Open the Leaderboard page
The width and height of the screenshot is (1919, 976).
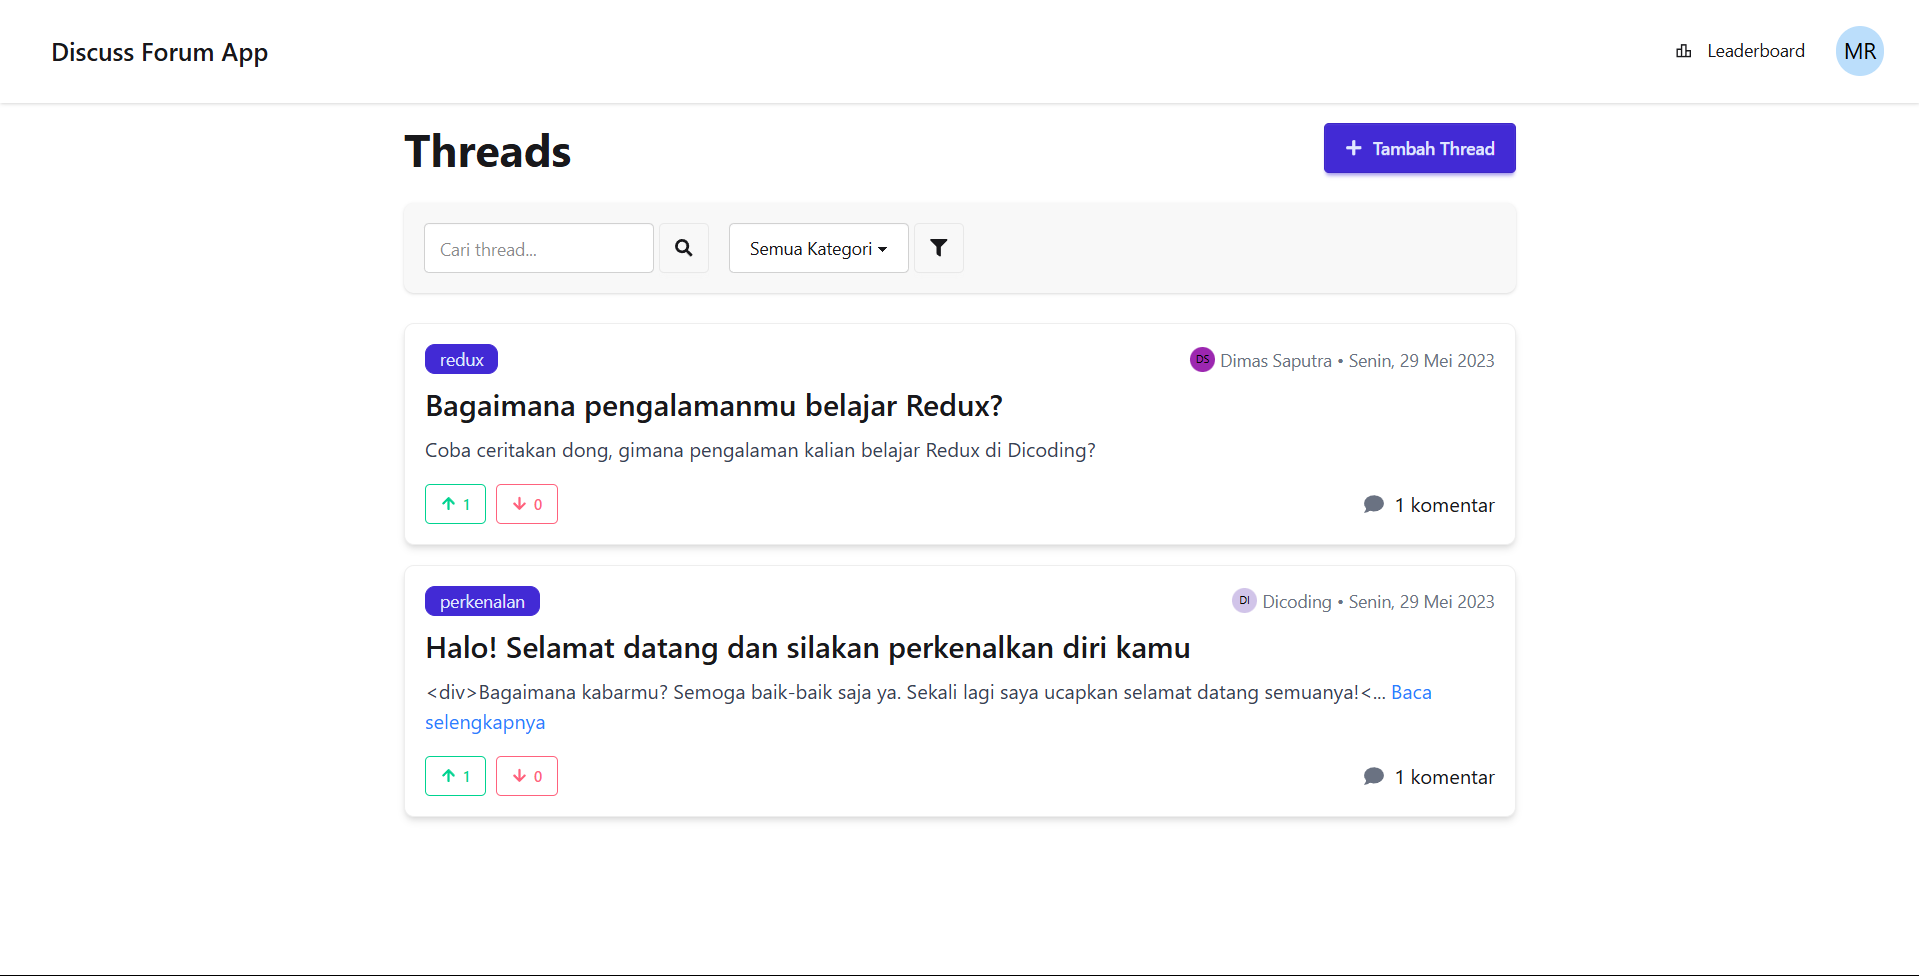(x=1755, y=51)
